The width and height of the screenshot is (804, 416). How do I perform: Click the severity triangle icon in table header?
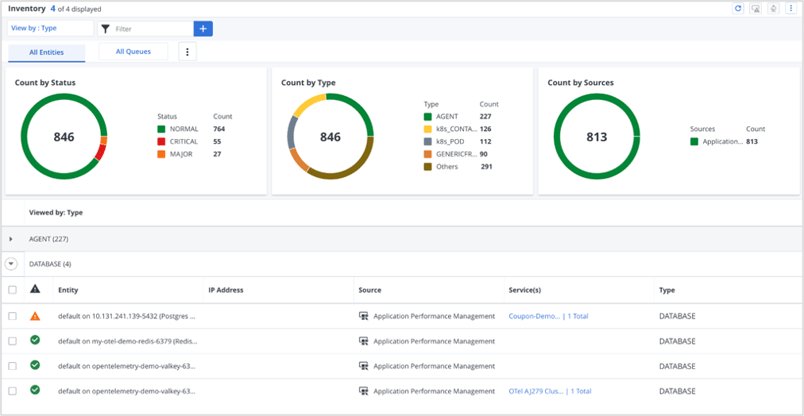35,290
